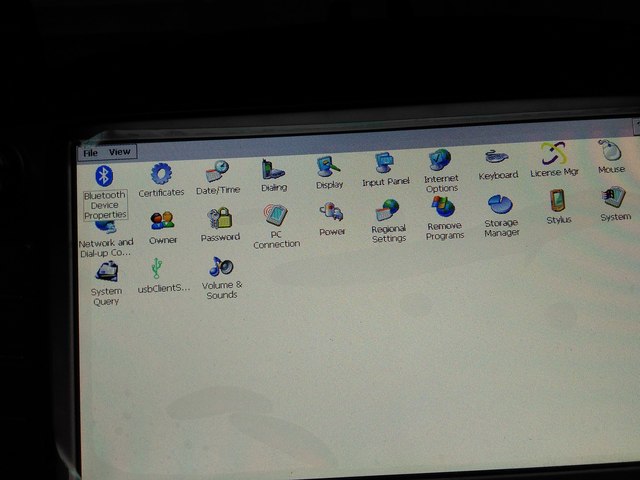
Task: Open the Display monitor icon
Action: tap(328, 167)
